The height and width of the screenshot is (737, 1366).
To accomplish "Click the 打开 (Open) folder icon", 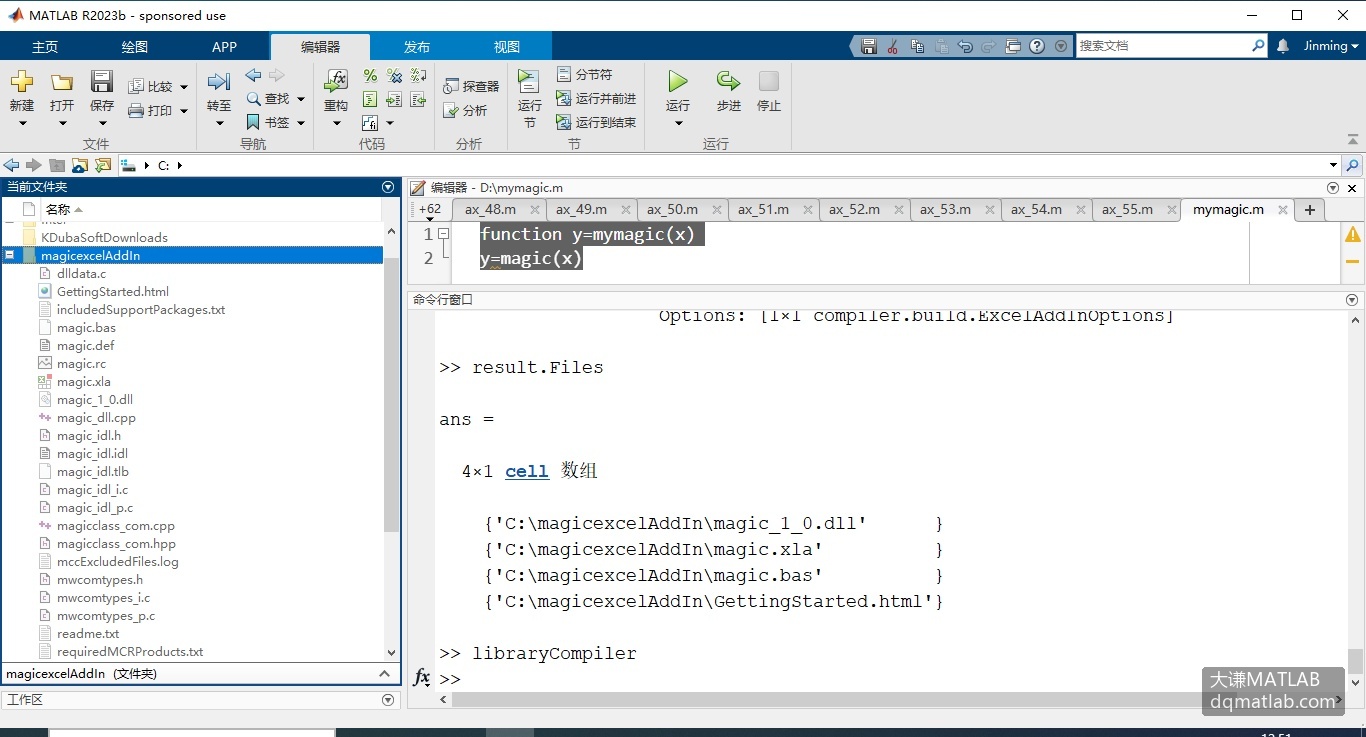I will 62,82.
